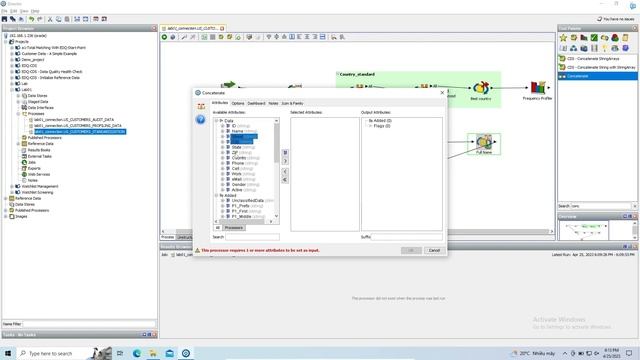Click the Cancel button in dialog
This screenshot has height=360, width=640.
(434, 250)
